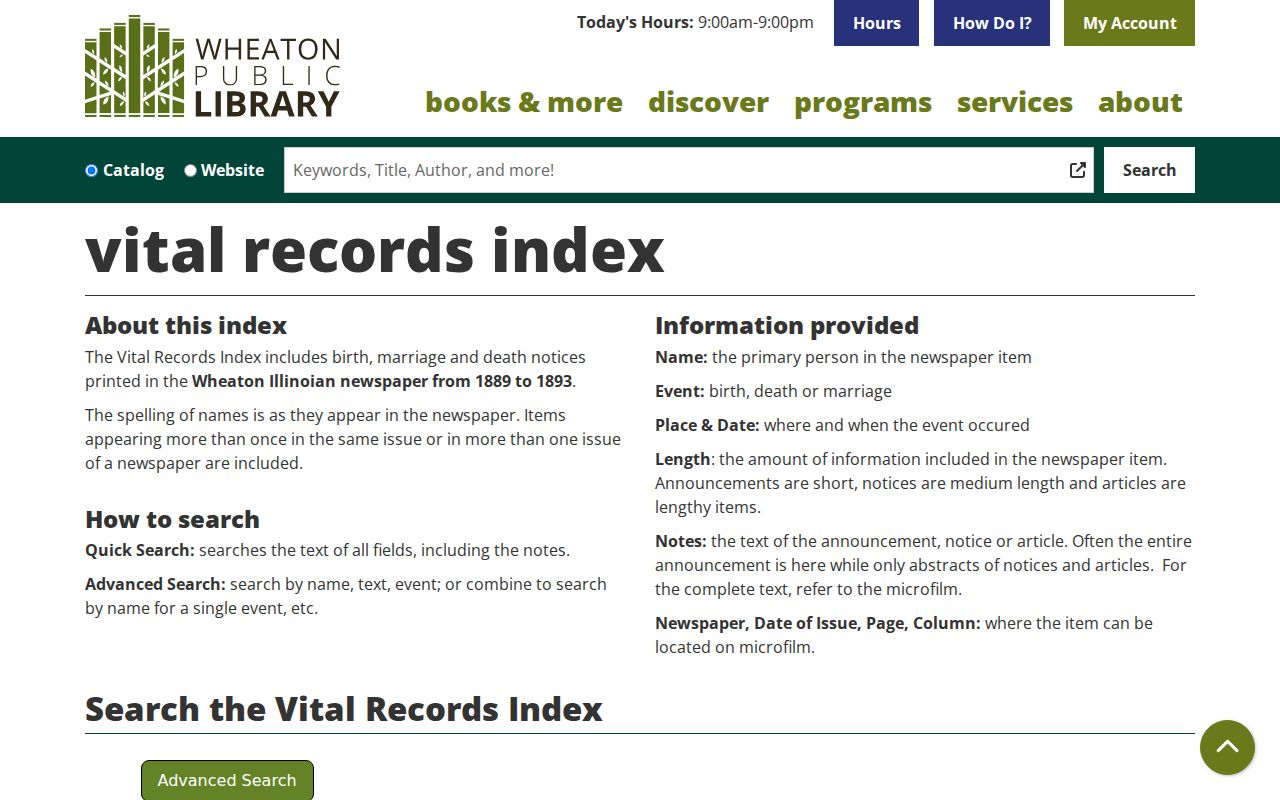Image resolution: width=1280 pixels, height=800 pixels.
Task: Click the 'Advanced Search:' description label
Action: 155,584
